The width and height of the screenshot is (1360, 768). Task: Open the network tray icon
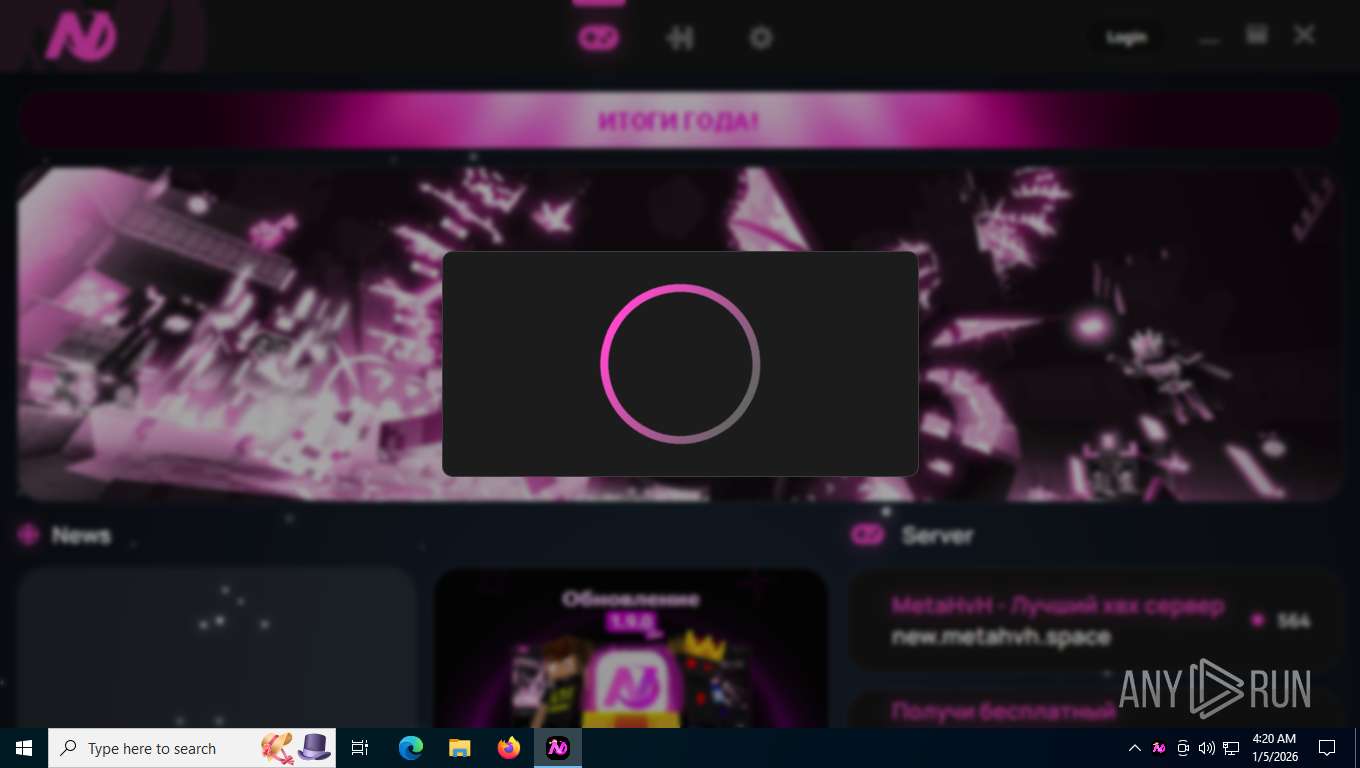(x=1231, y=748)
